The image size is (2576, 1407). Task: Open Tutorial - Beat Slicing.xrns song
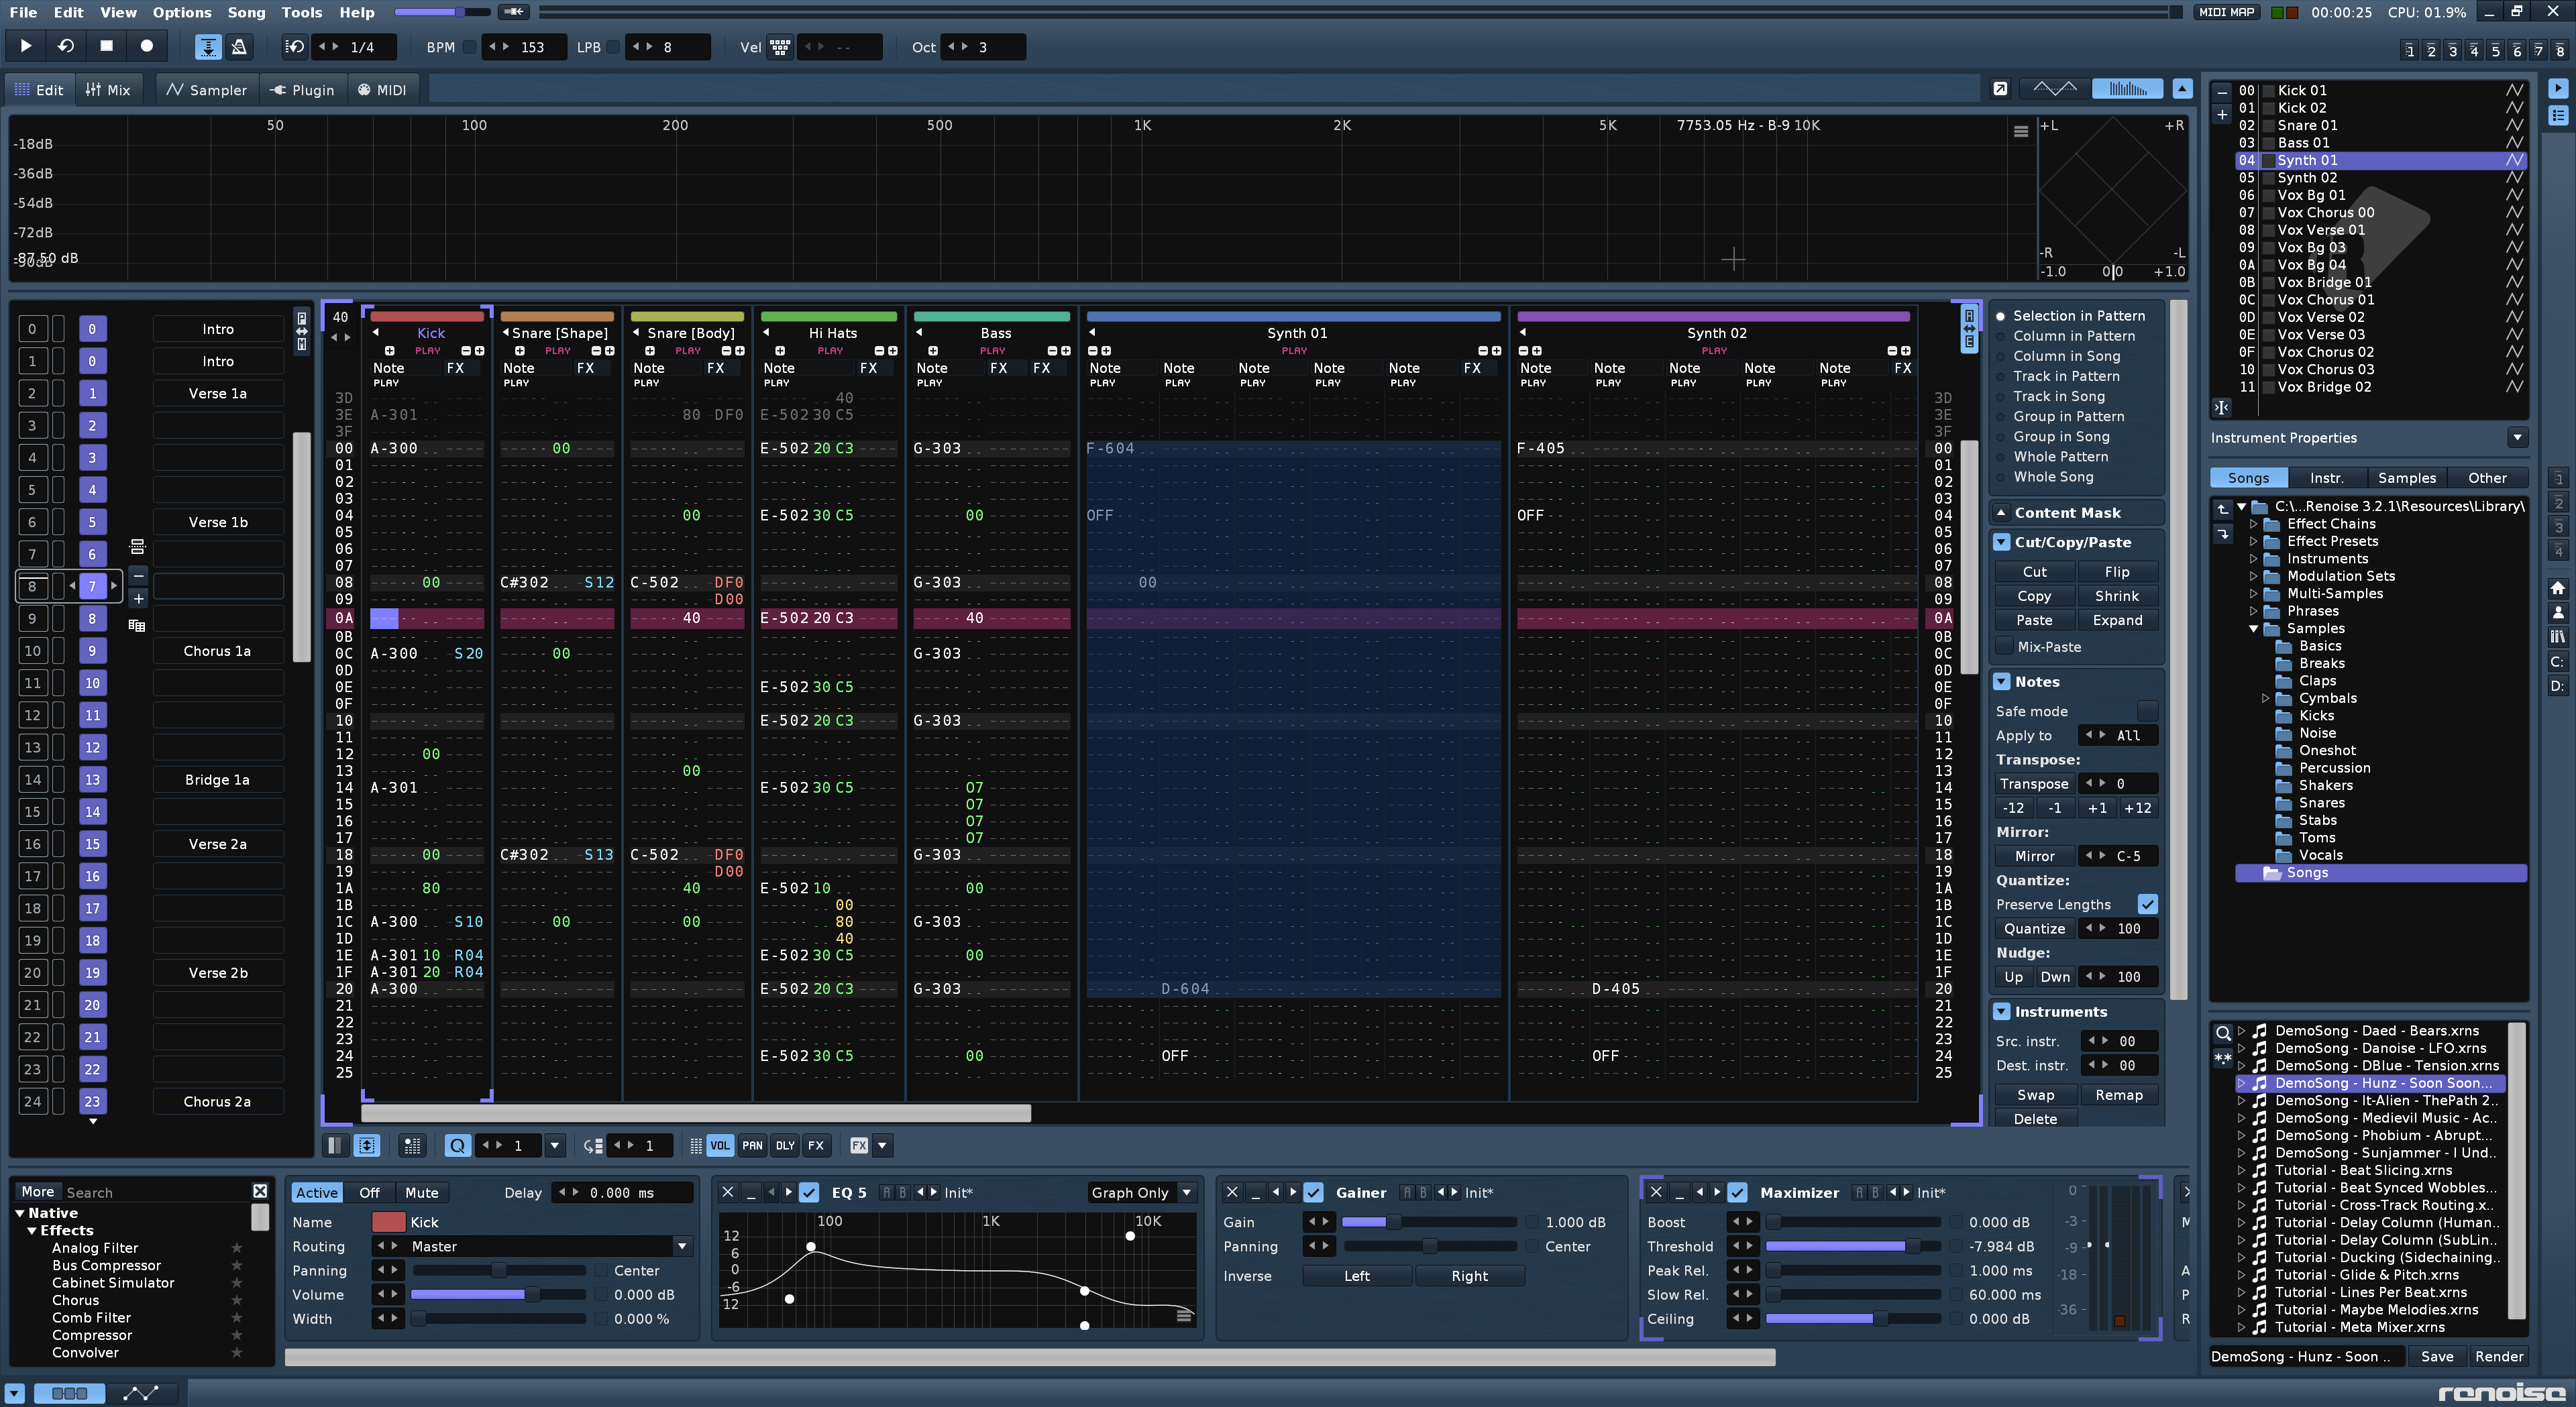click(2361, 1170)
